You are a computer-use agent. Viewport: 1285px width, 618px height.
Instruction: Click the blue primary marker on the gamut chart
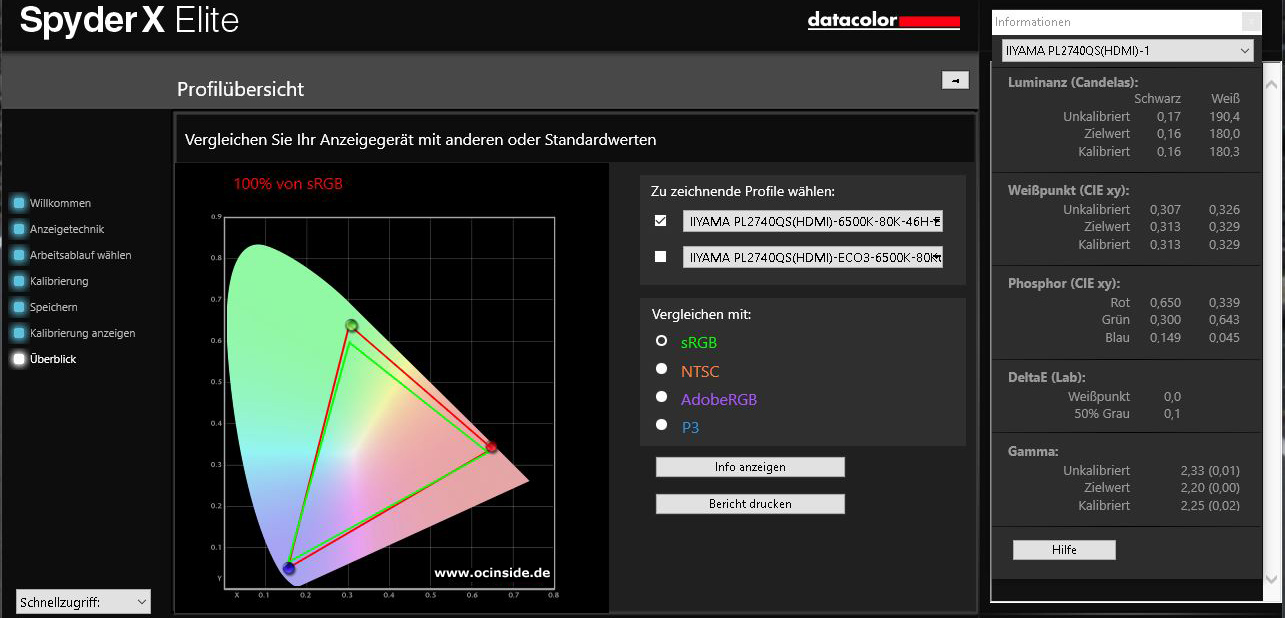pyautogui.click(x=289, y=569)
